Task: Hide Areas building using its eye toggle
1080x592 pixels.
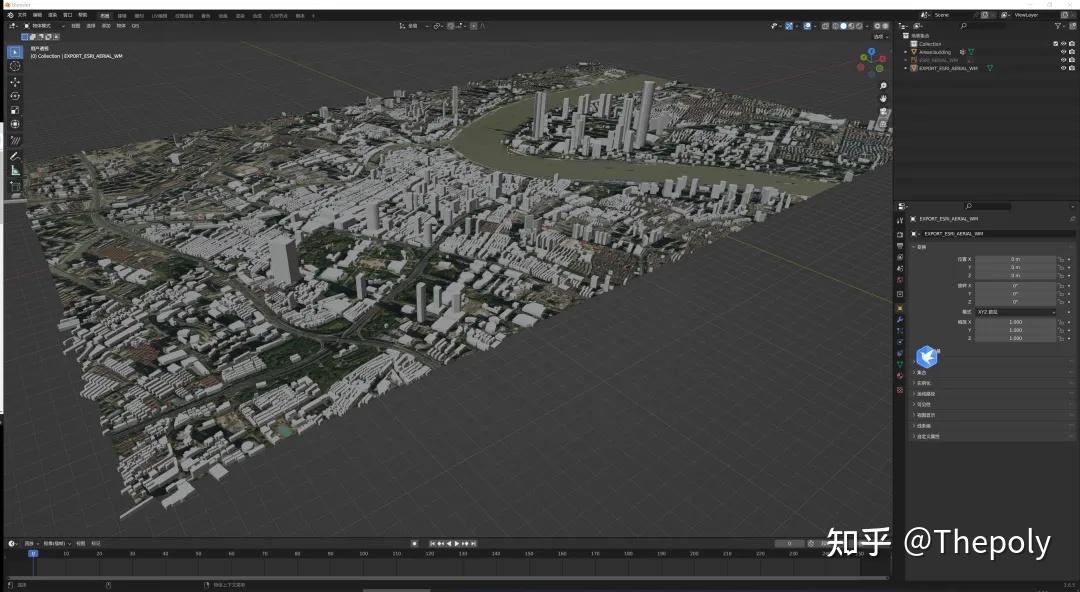Action: point(1064,51)
